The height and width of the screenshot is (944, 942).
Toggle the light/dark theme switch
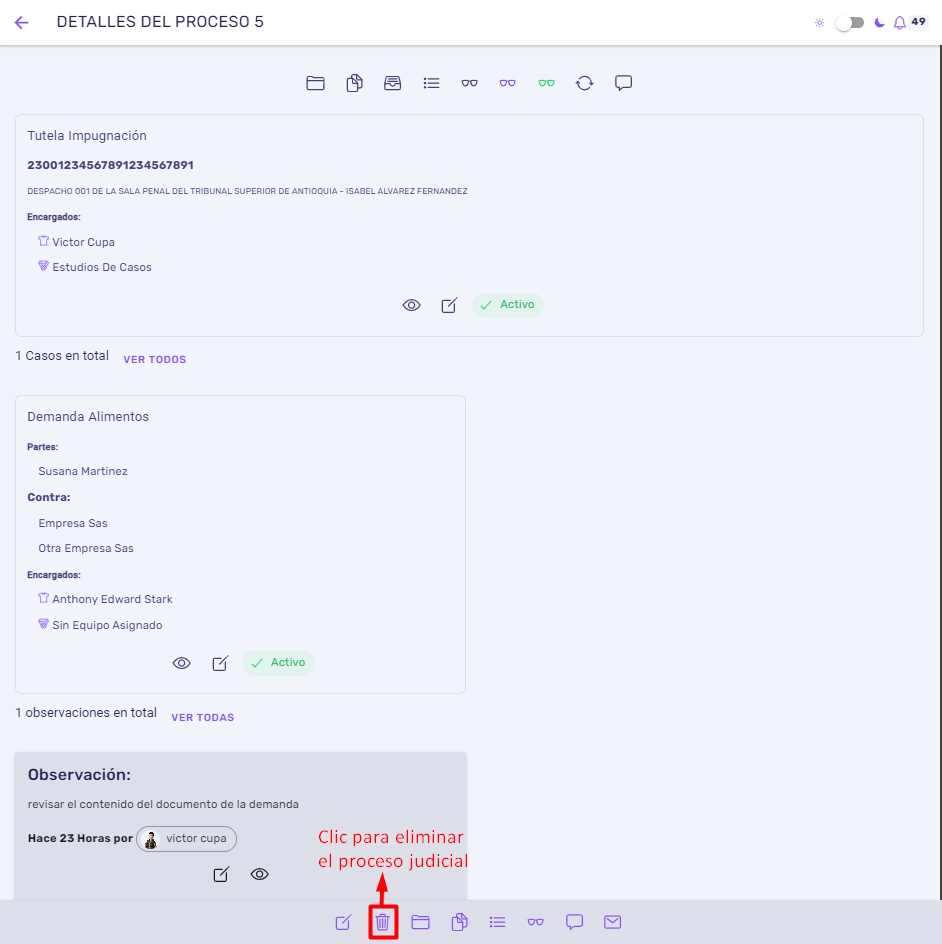coord(850,23)
